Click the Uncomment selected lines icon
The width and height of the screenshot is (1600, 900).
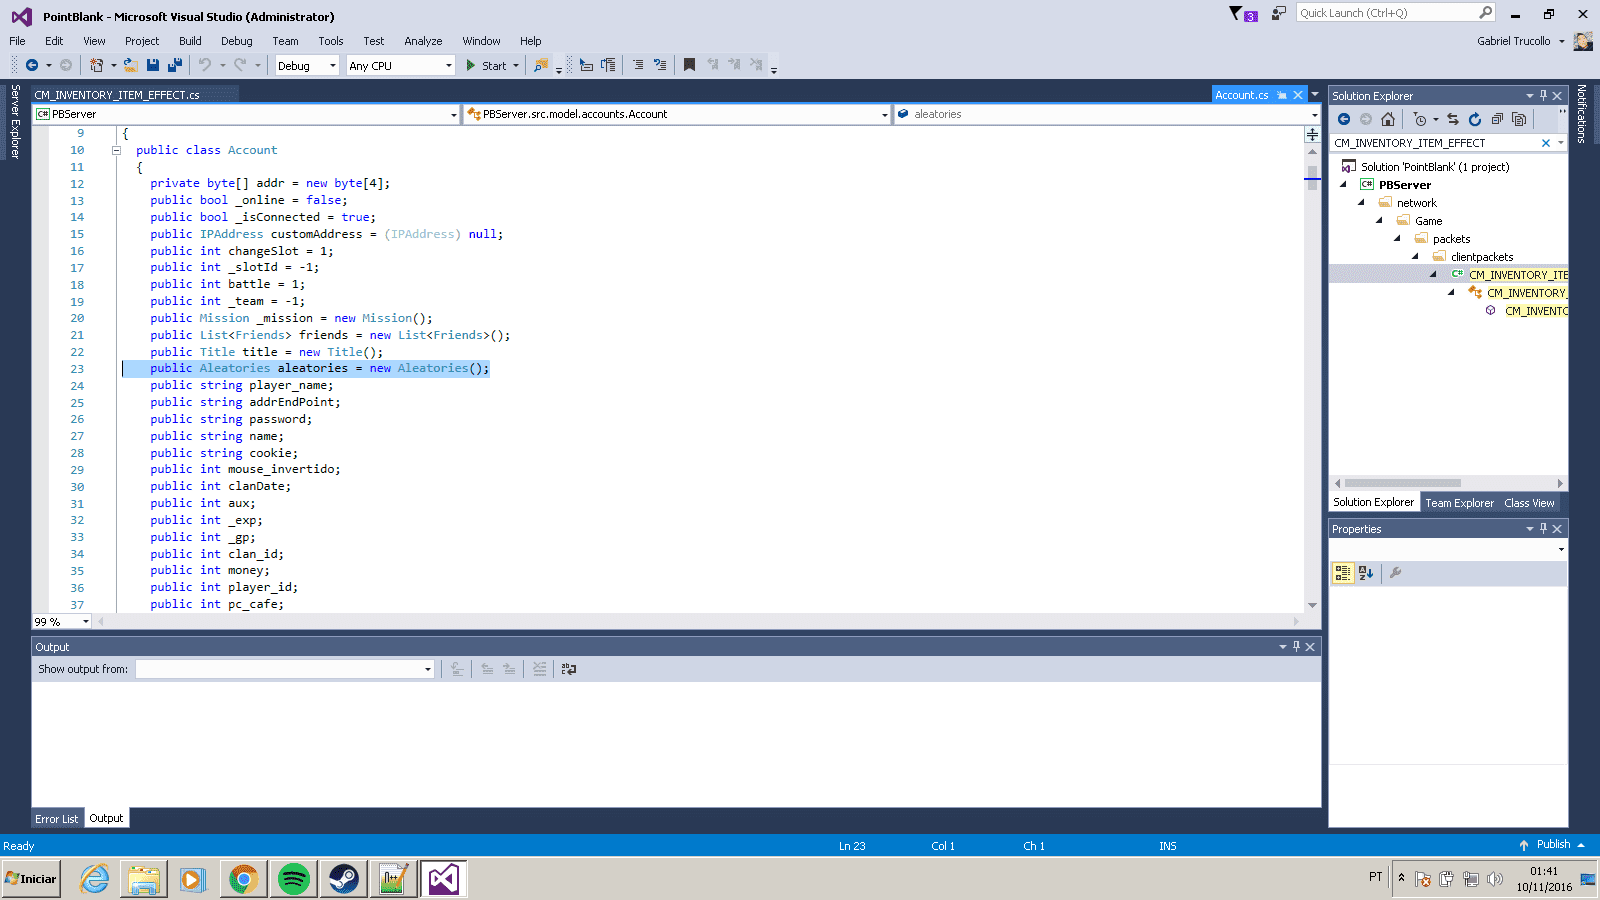[x=660, y=65]
